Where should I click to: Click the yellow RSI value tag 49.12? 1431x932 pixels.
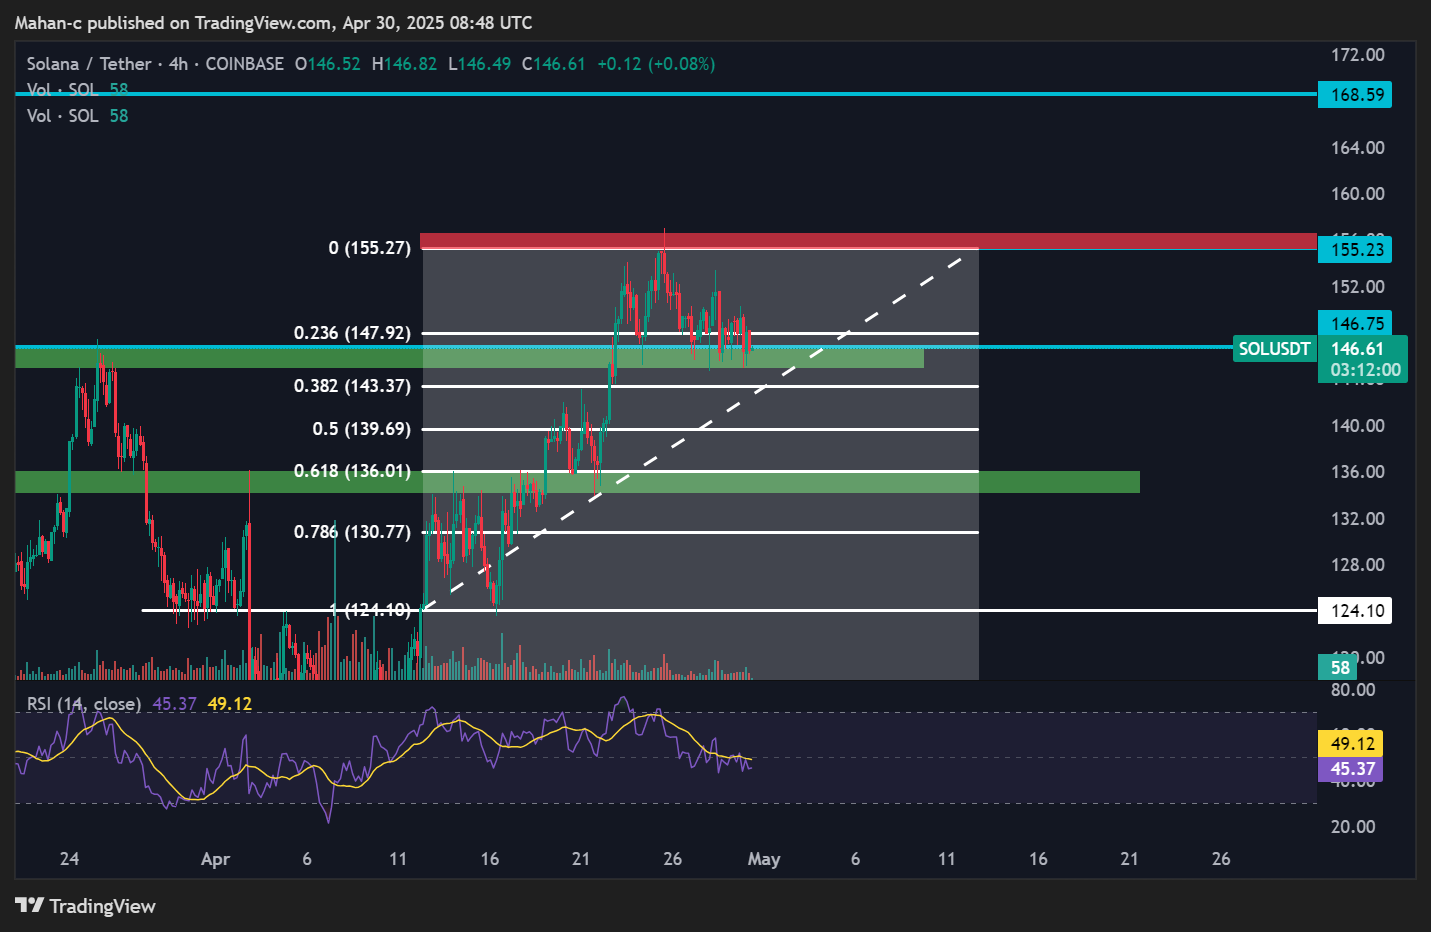pyautogui.click(x=1351, y=744)
